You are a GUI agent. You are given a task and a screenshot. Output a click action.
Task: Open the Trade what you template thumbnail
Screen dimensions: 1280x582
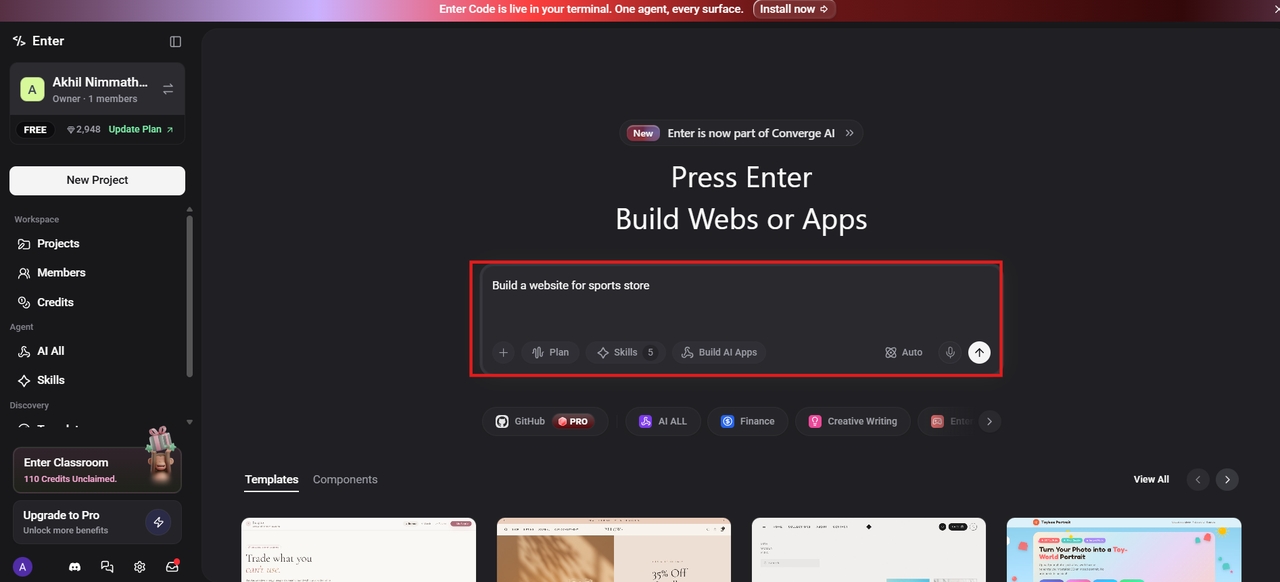(358, 549)
